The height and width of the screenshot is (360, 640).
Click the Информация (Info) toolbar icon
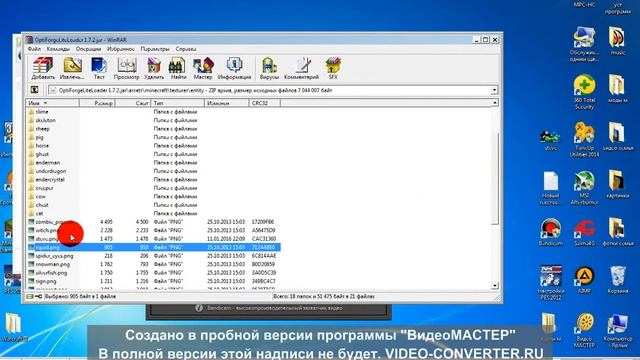(x=234, y=68)
